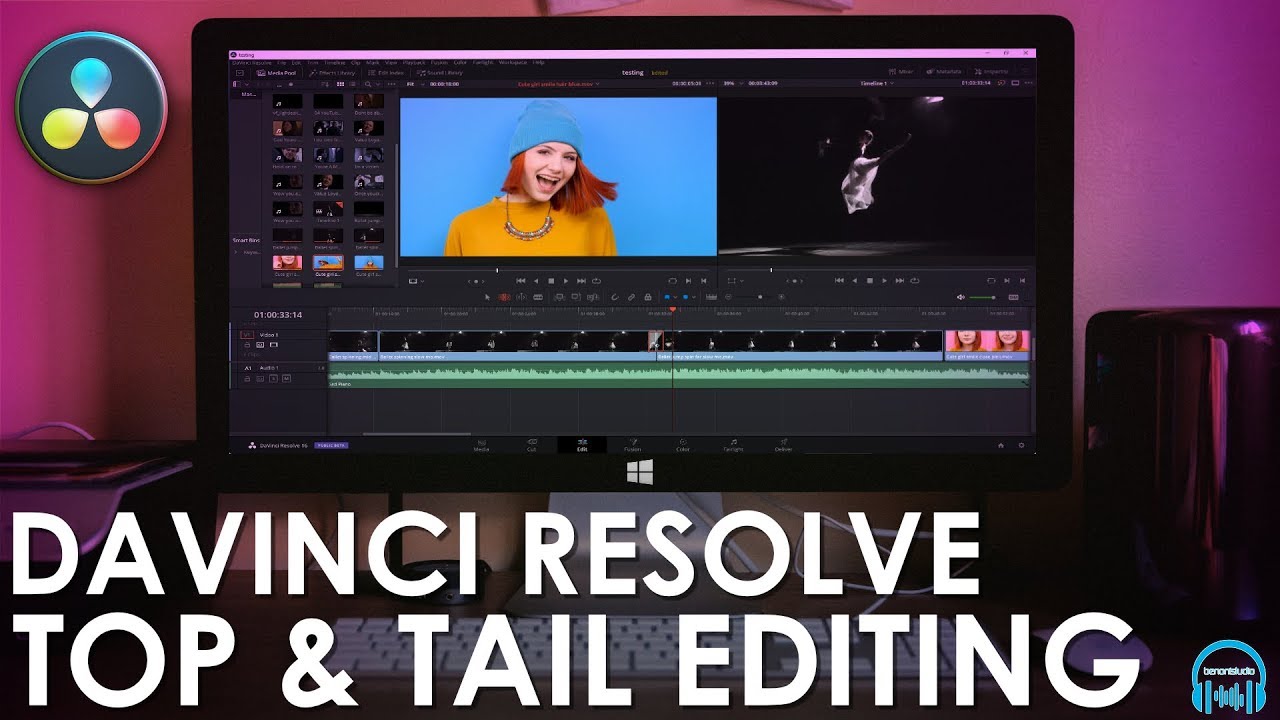Switch to the Cut page
Image resolution: width=1280 pixels, height=720 pixels.
(532, 445)
